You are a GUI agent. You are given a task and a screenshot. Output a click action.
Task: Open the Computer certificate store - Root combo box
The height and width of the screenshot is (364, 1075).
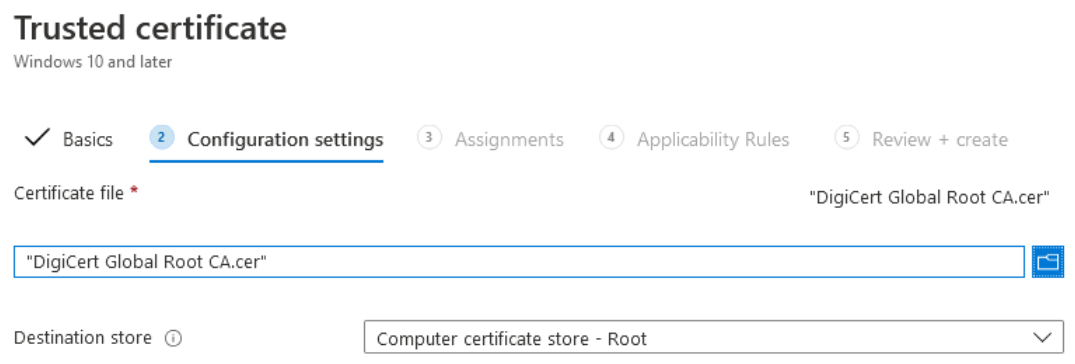tap(714, 338)
